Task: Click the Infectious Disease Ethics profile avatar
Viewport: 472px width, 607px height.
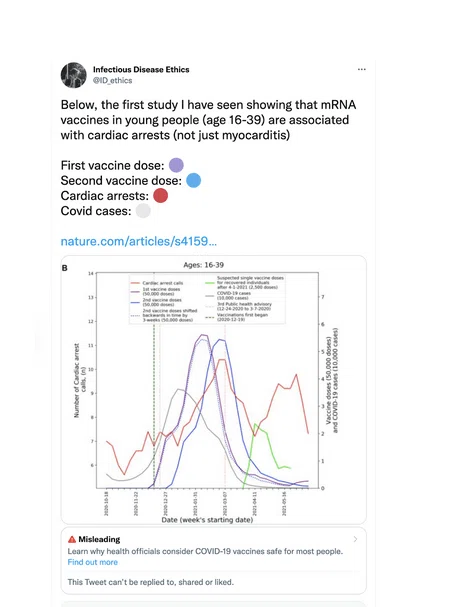Action: point(74,75)
